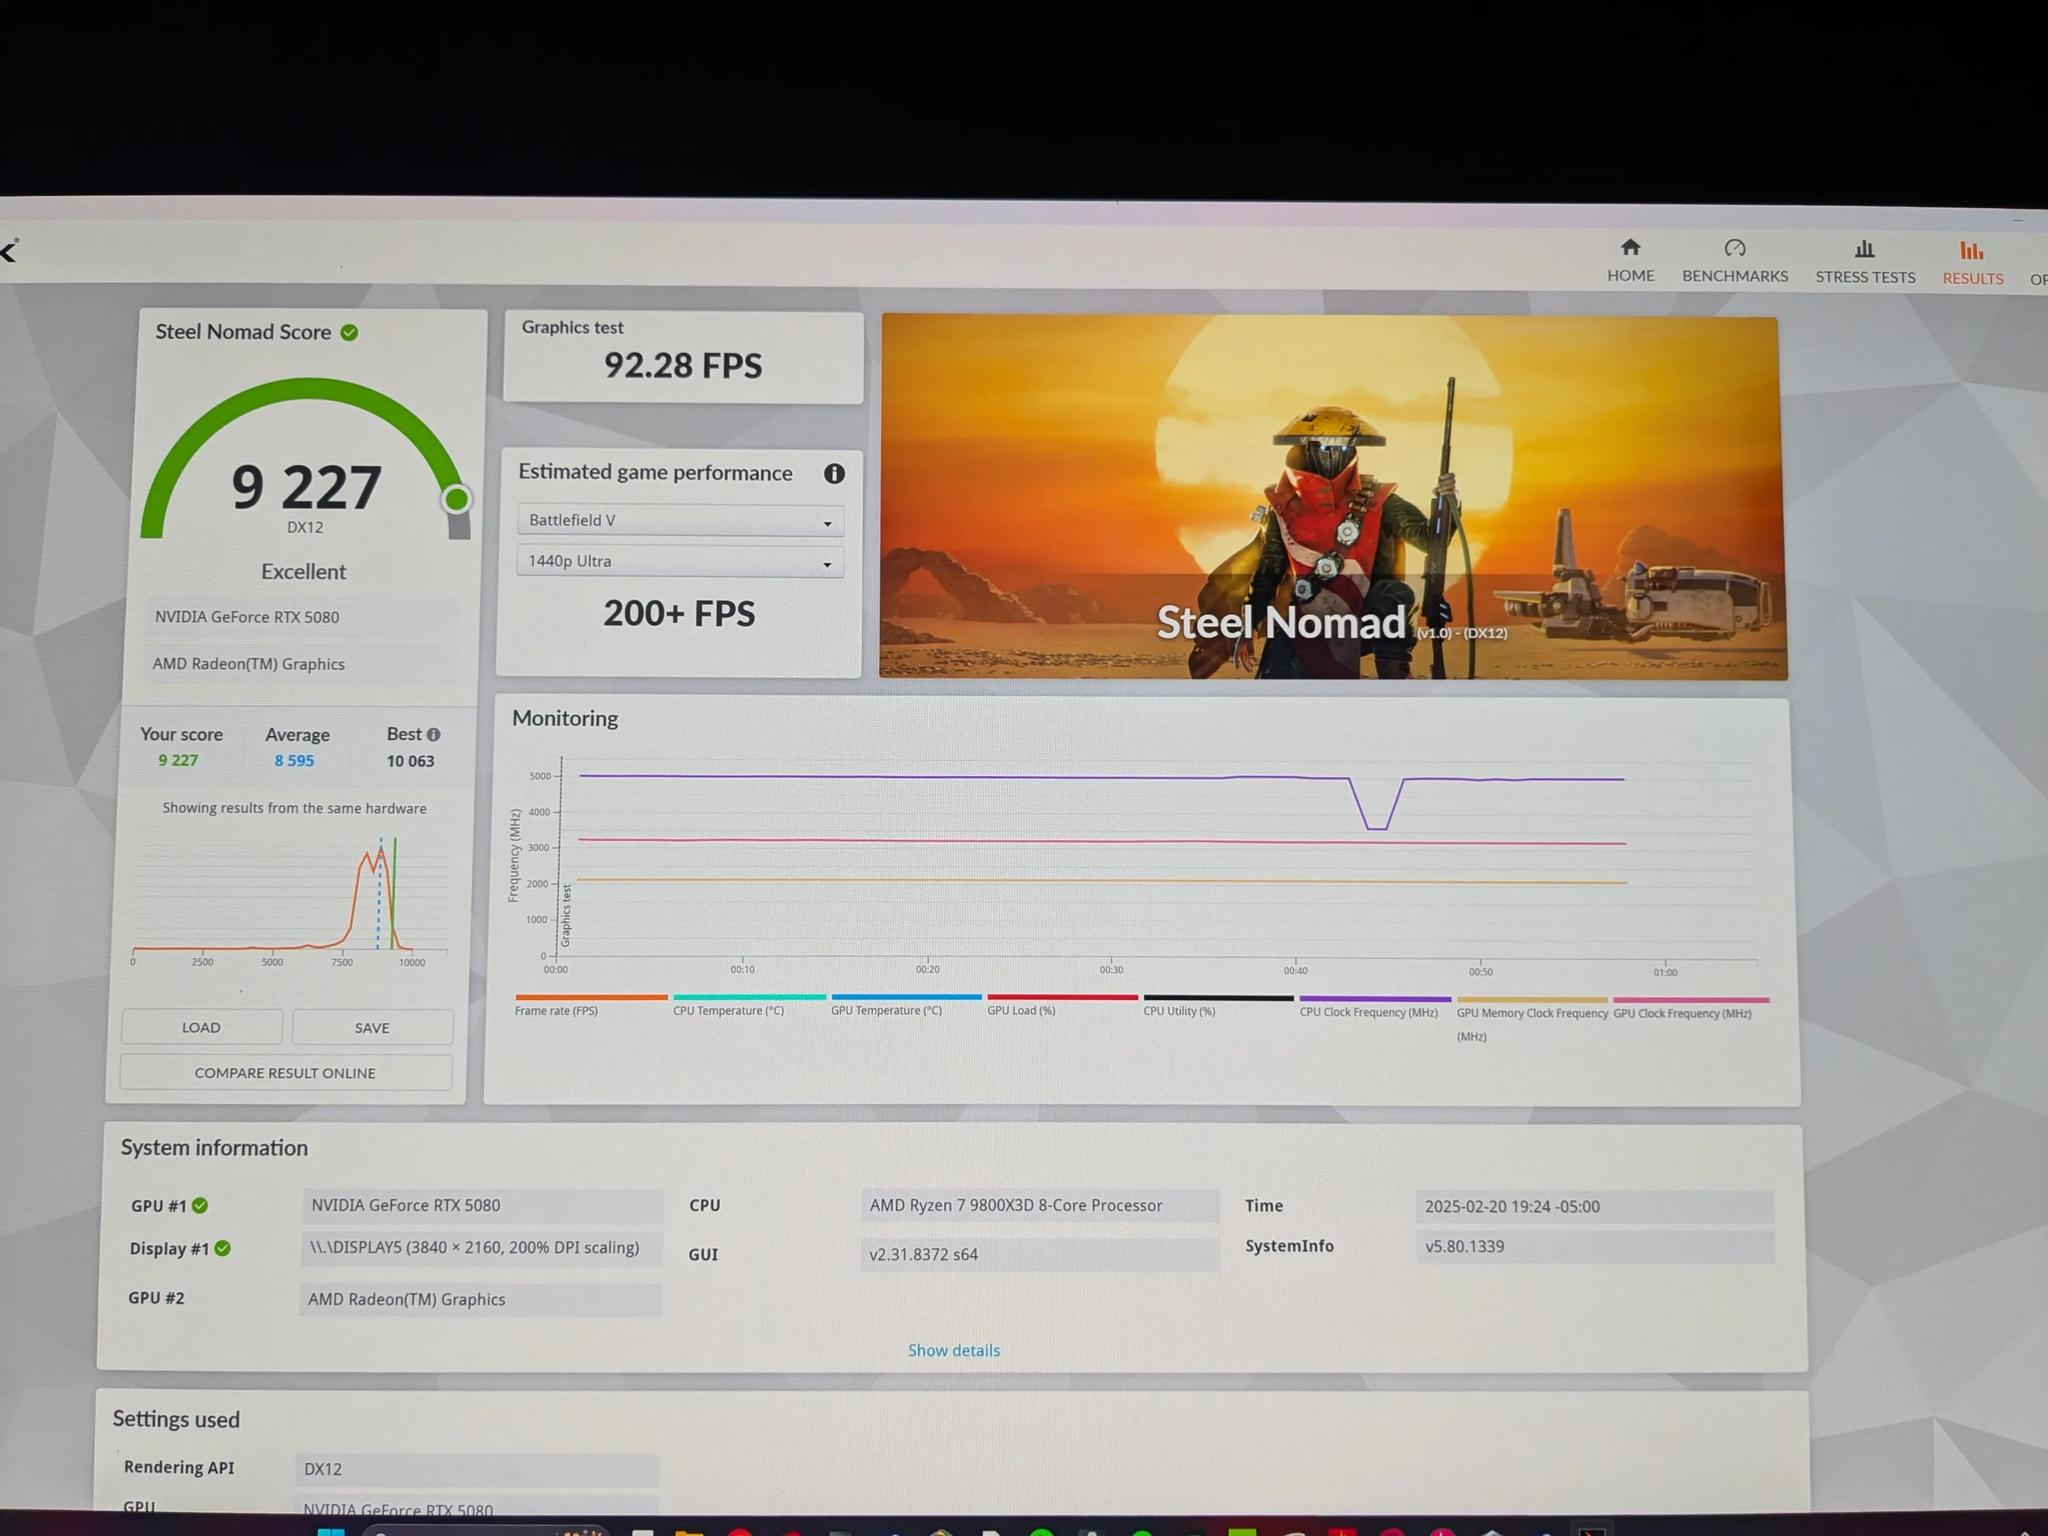The width and height of the screenshot is (2048, 1536).
Task: Click the Home icon in the navigation bar
Action: tap(1630, 250)
